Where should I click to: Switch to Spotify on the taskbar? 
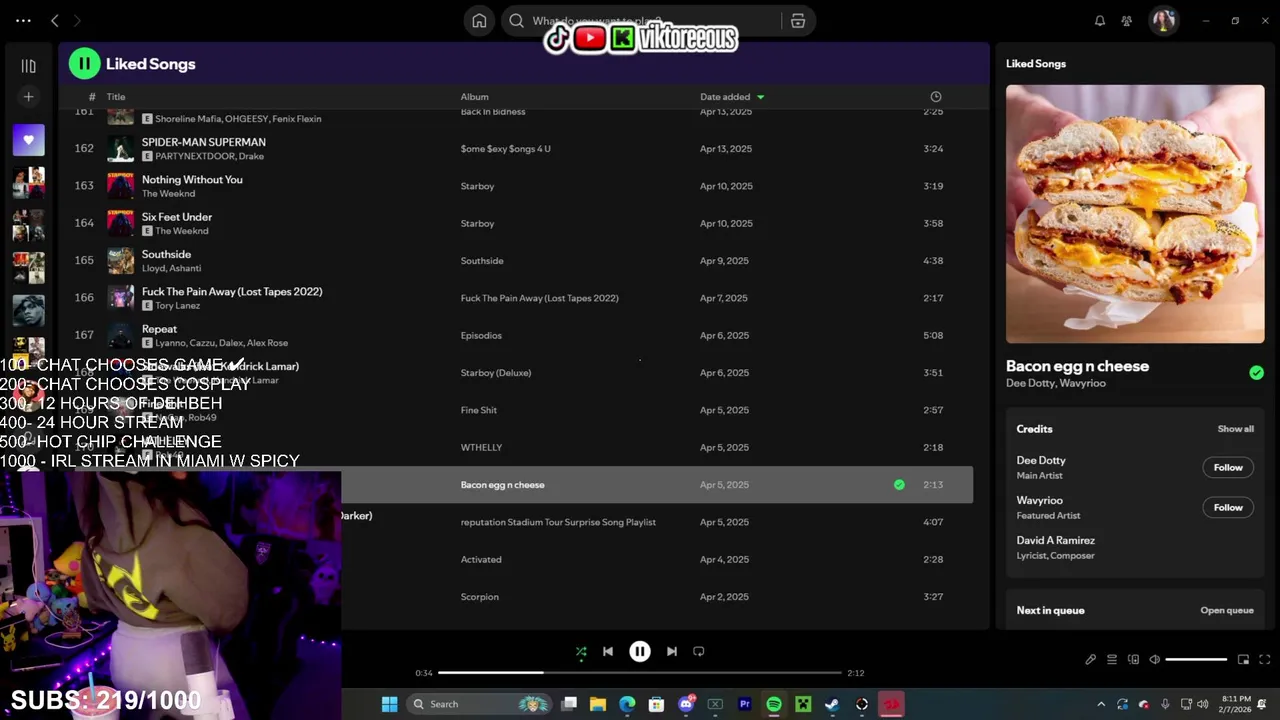tap(774, 704)
